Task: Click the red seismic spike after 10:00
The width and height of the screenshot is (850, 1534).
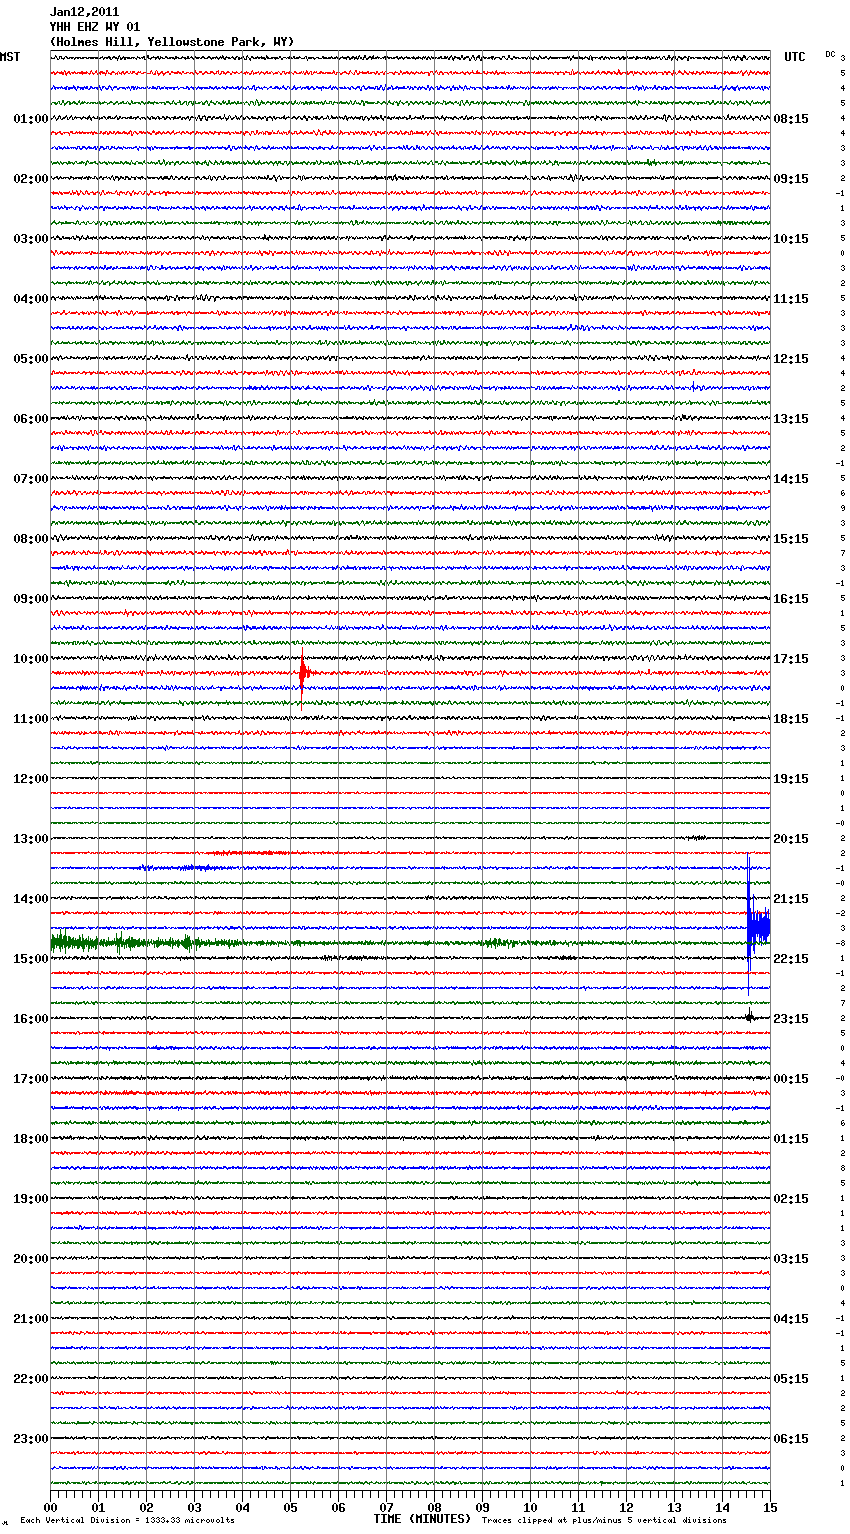Action: point(303,673)
